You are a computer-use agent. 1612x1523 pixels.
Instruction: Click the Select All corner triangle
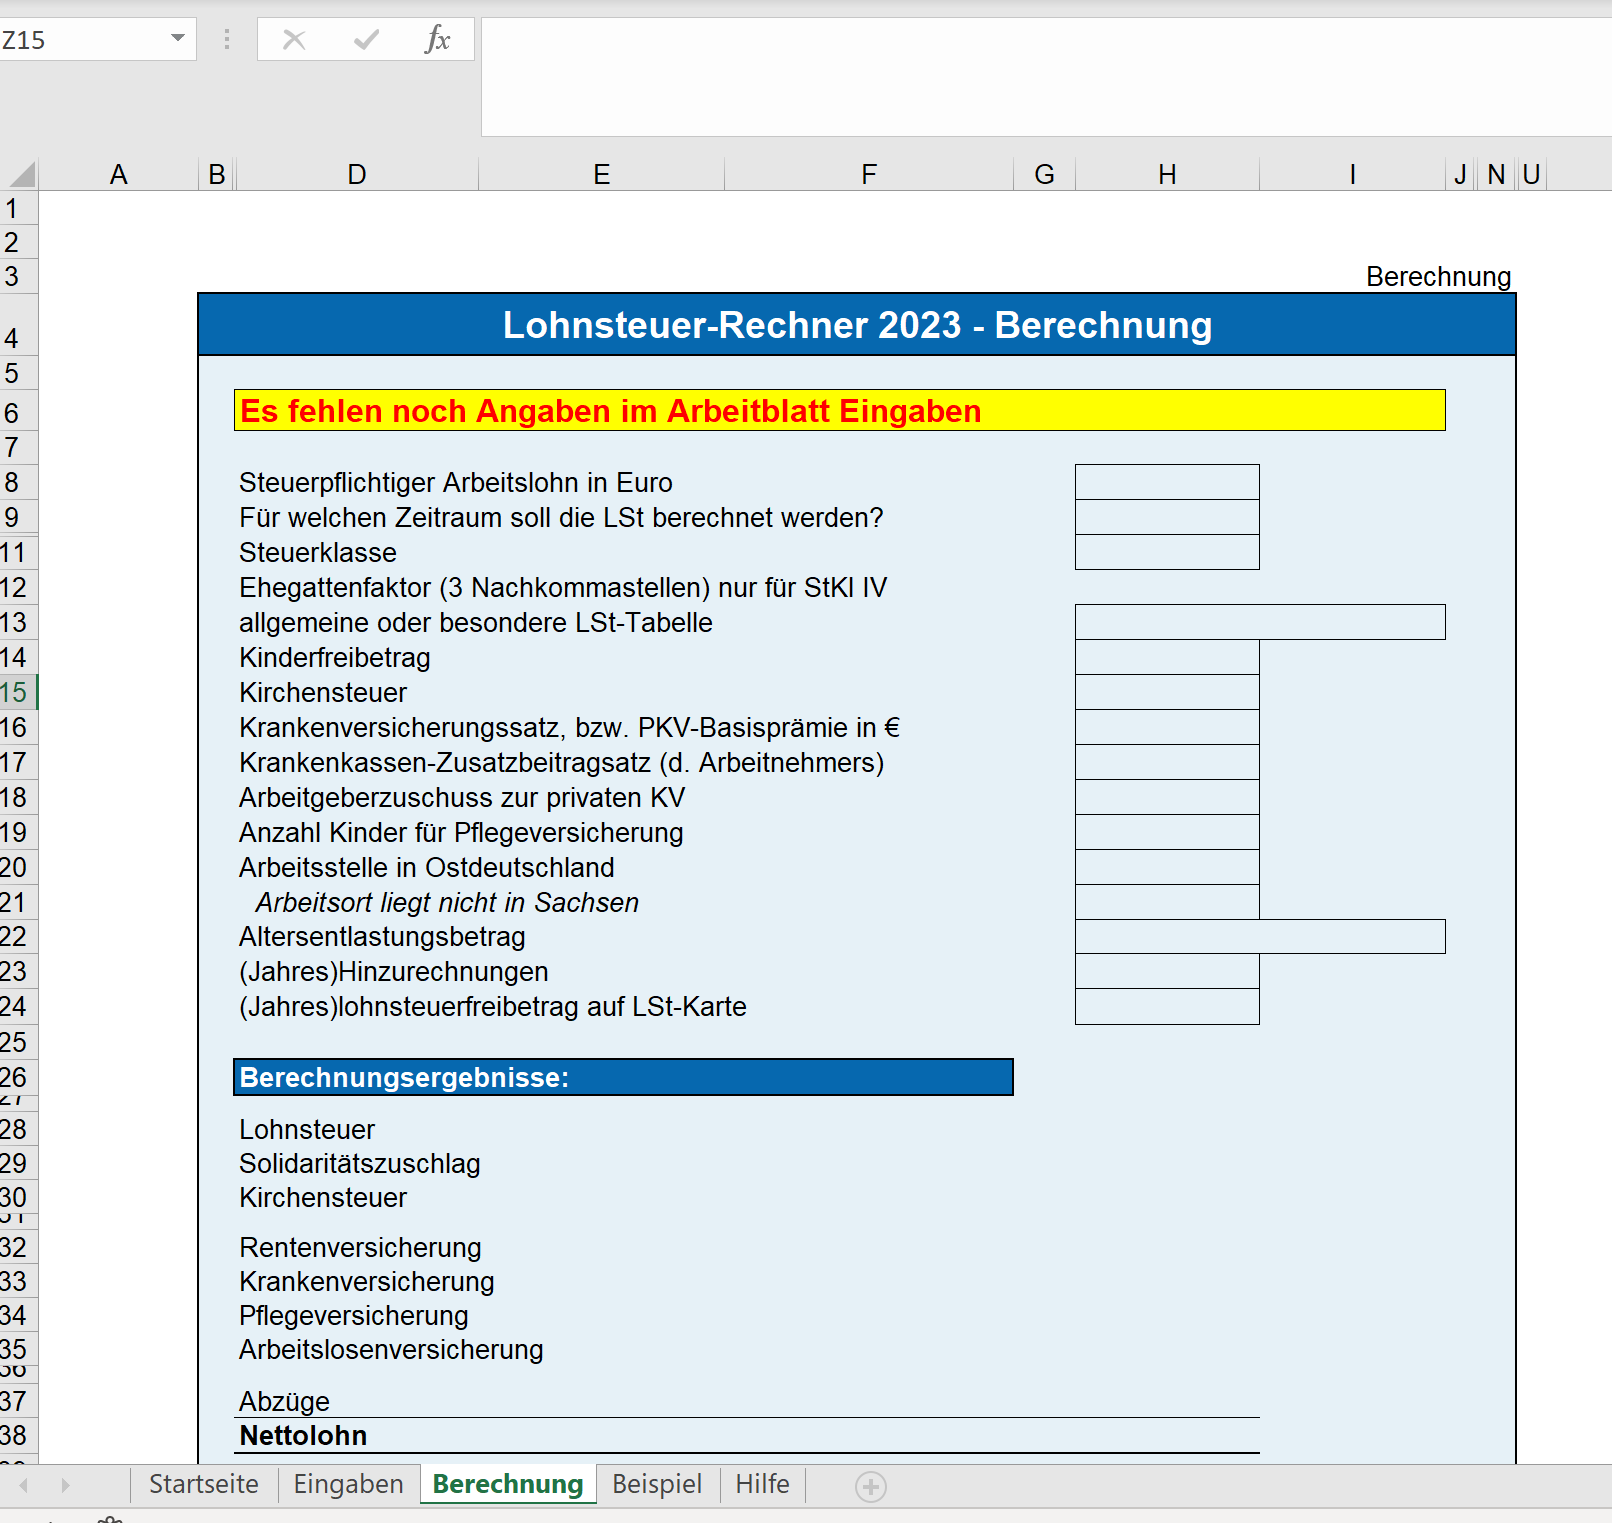pyautogui.click(x=21, y=174)
